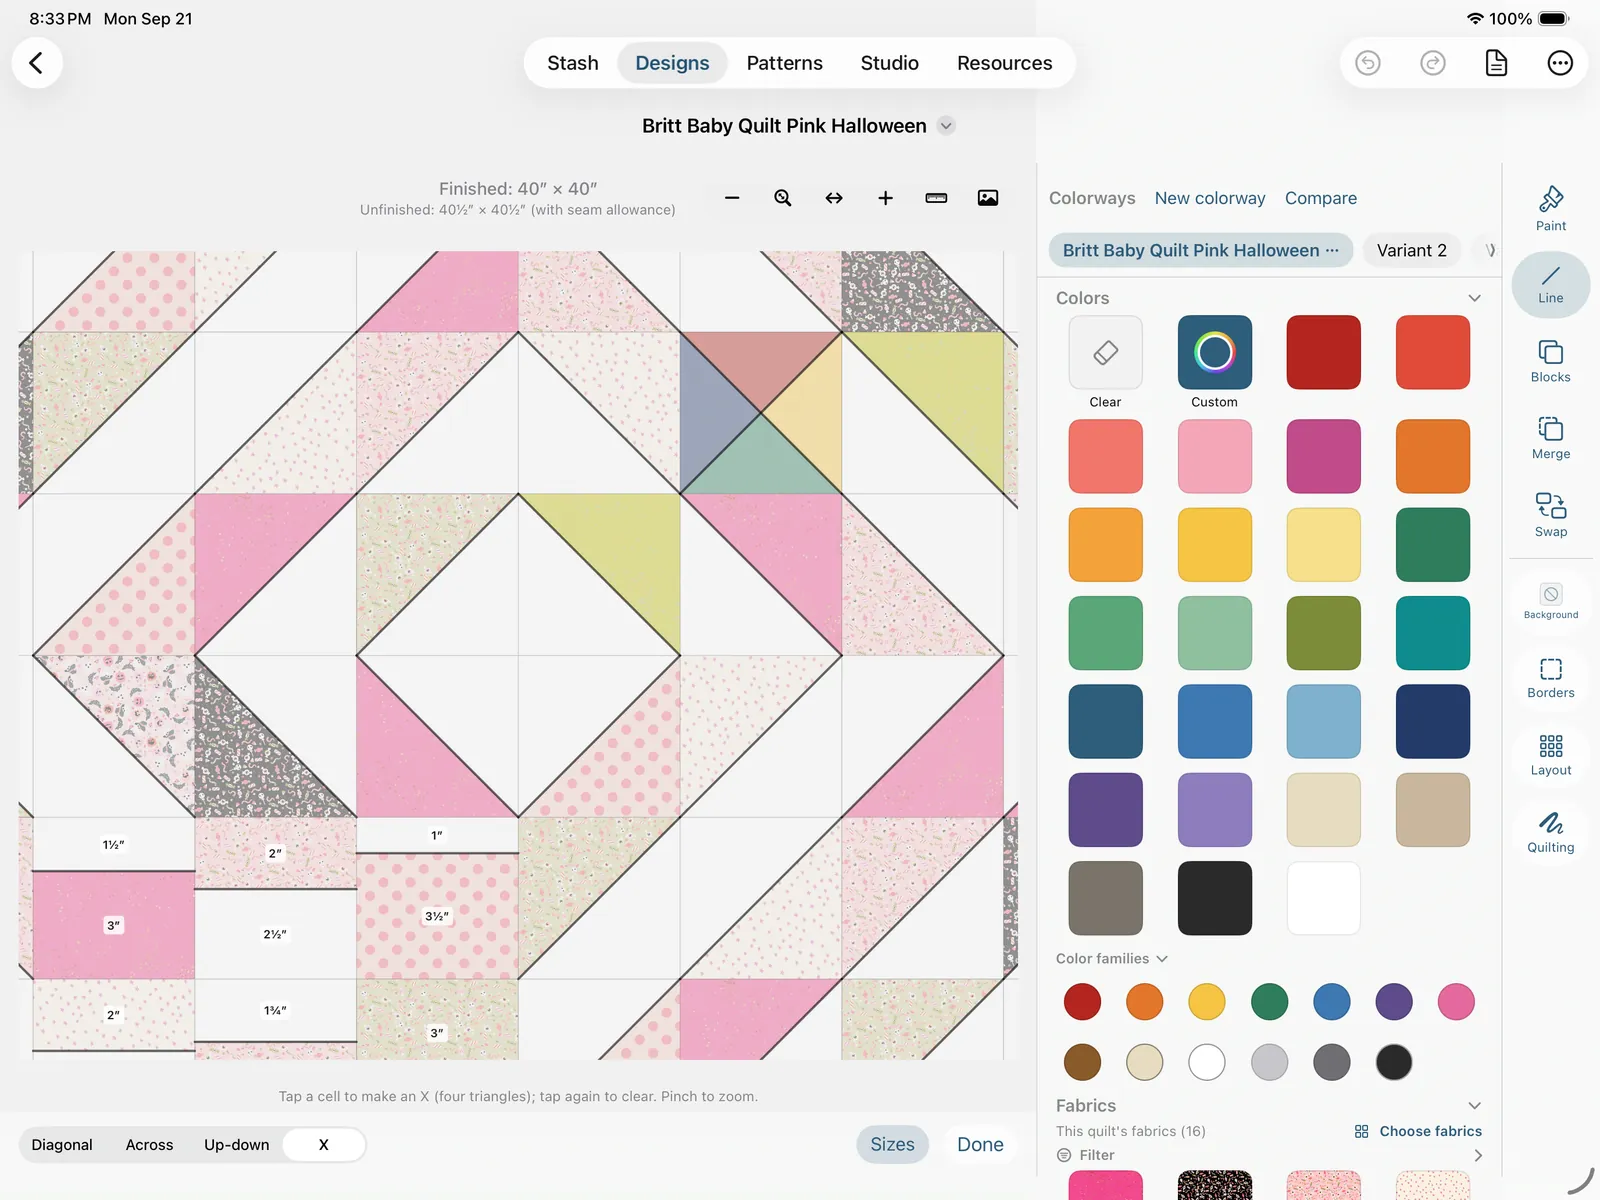Fit quilt to width arrows icon
Screen dimensions: 1600x1200
[834, 198]
